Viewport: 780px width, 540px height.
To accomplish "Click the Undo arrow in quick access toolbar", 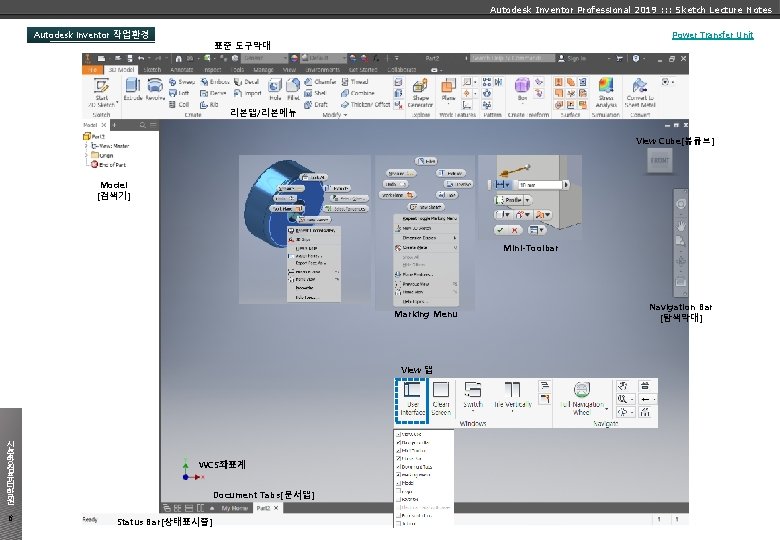I will coord(141,58).
